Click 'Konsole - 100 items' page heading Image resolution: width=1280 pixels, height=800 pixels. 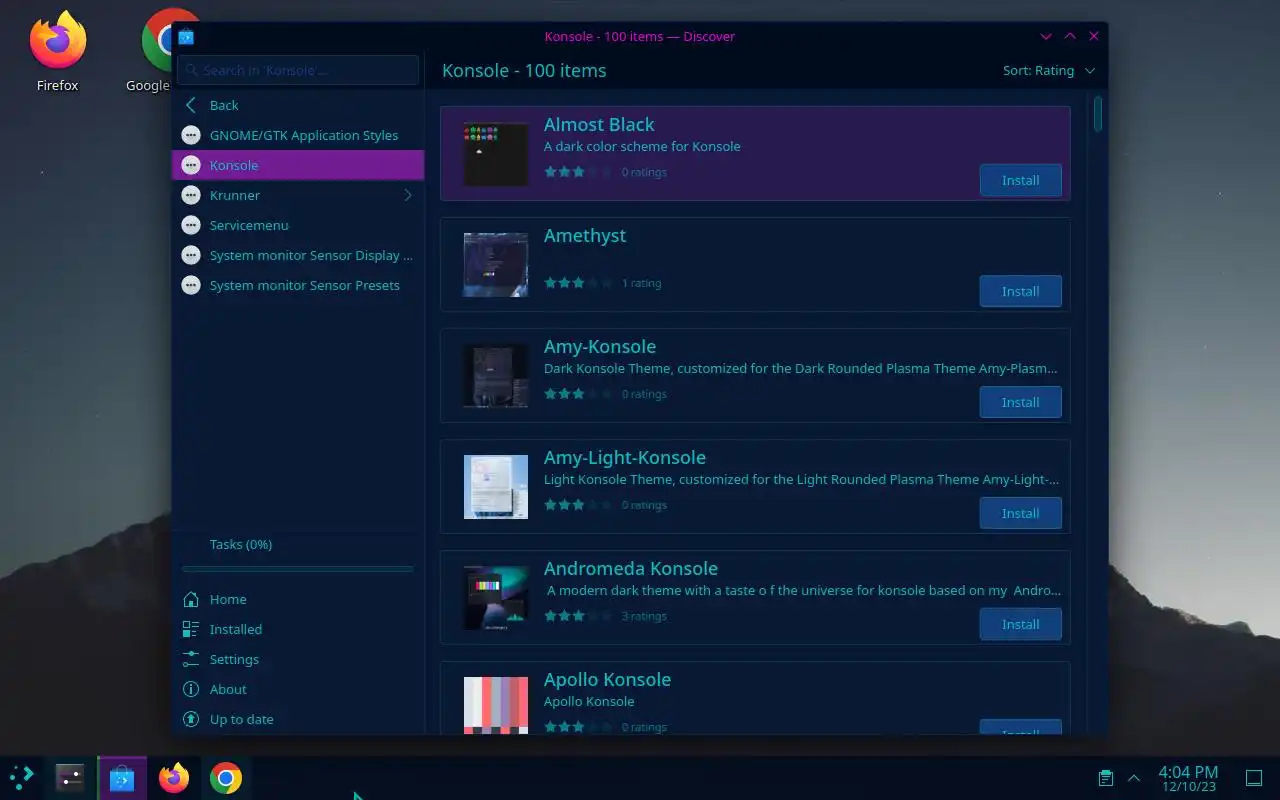[x=524, y=71]
